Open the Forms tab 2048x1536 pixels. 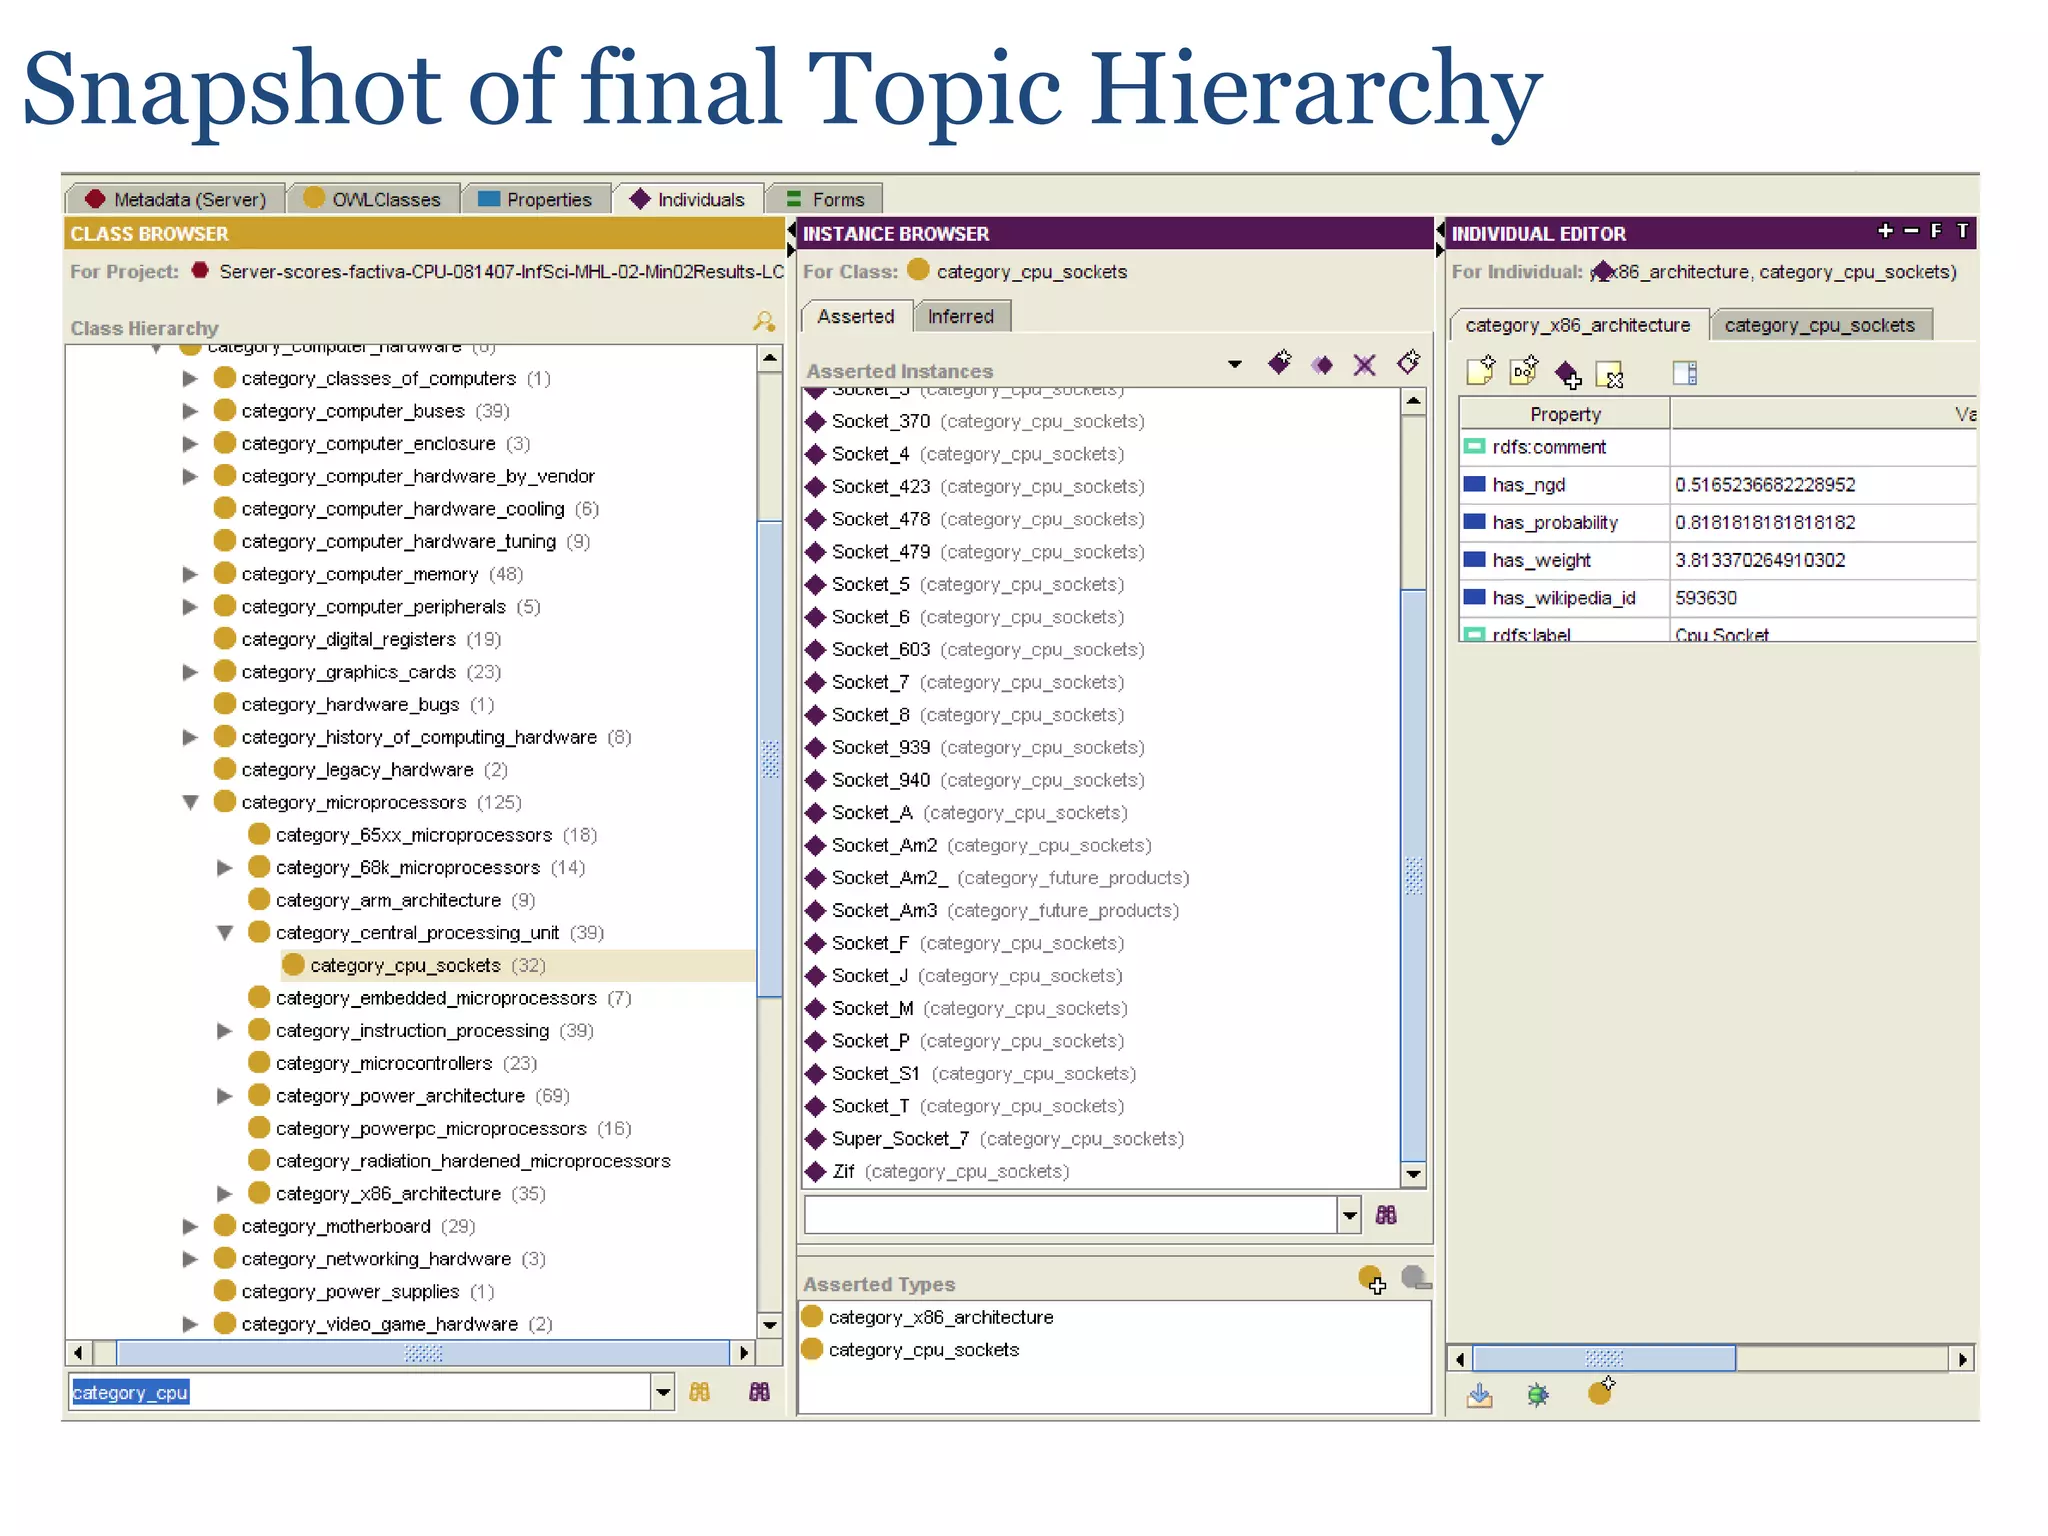click(825, 199)
